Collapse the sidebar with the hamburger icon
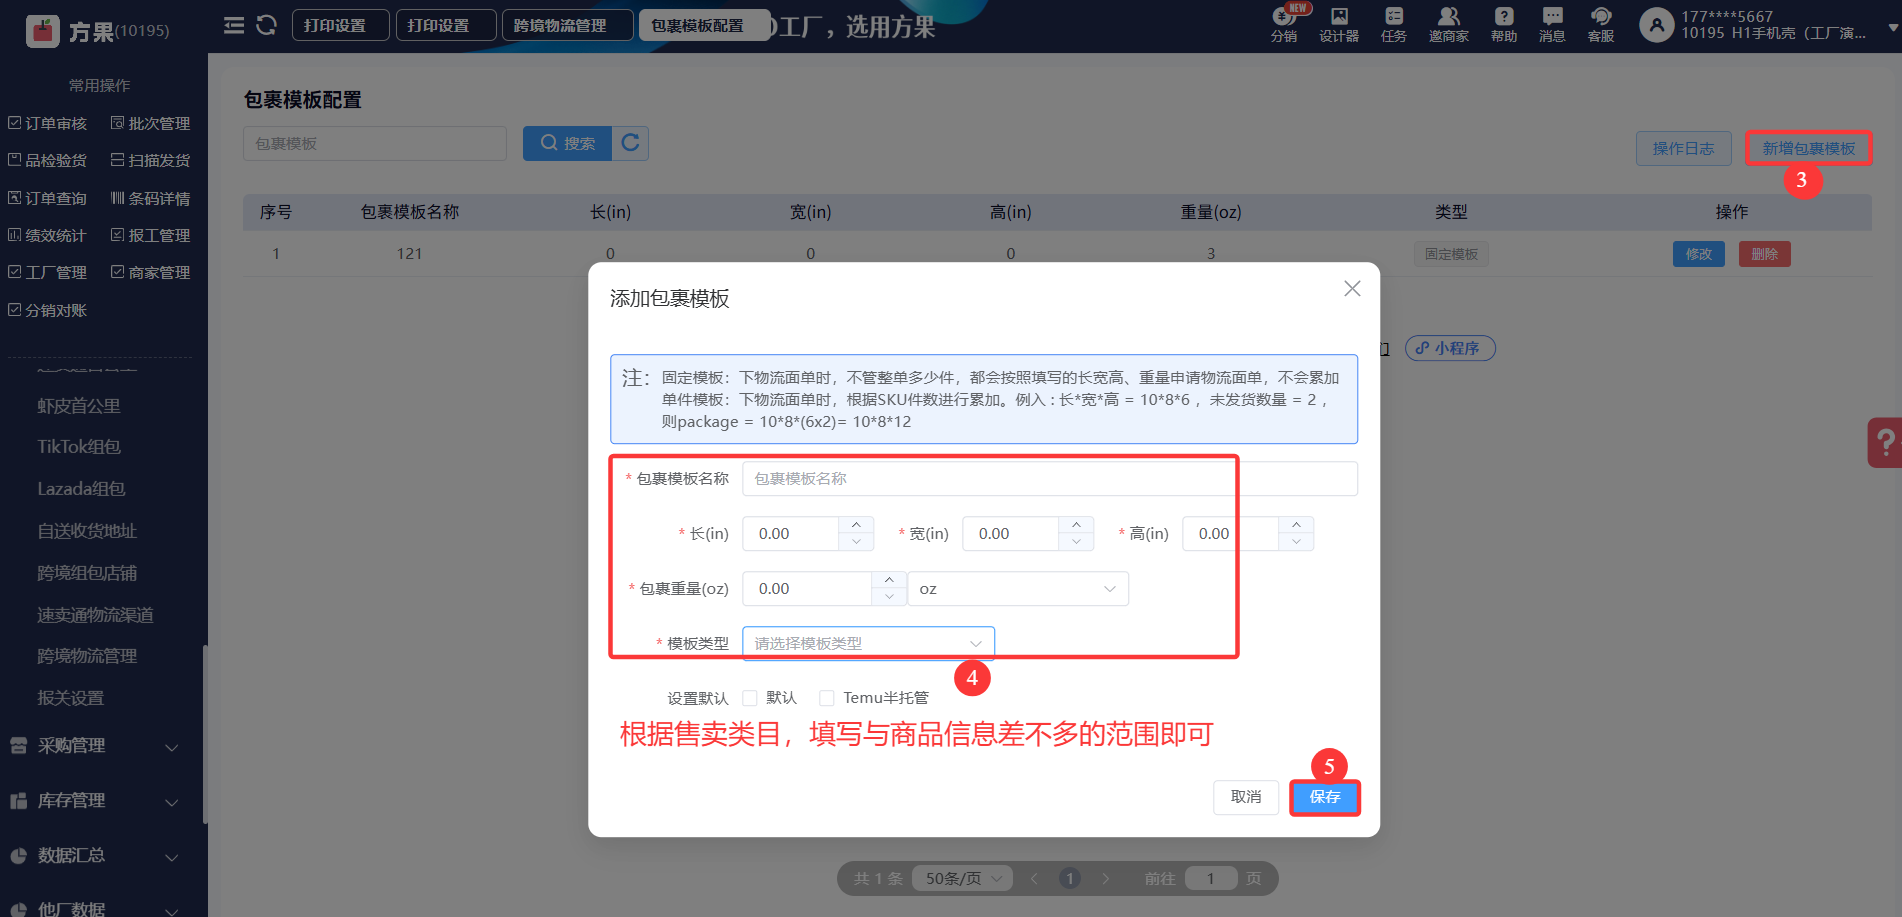Image resolution: width=1902 pixels, height=917 pixels. click(x=234, y=25)
